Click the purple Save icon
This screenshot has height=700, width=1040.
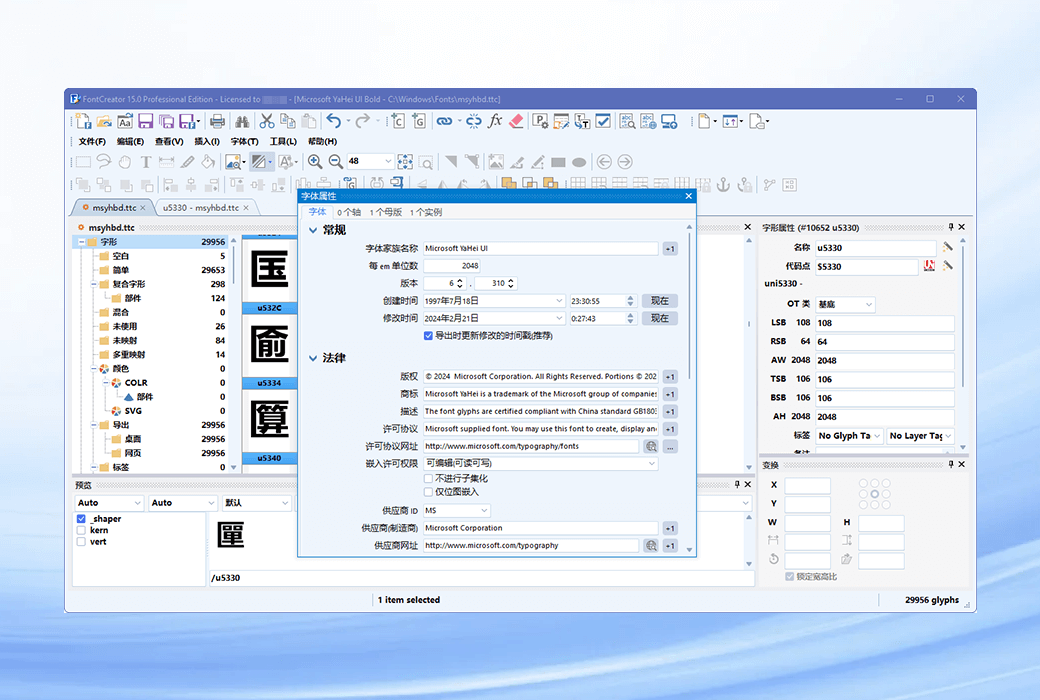145,121
